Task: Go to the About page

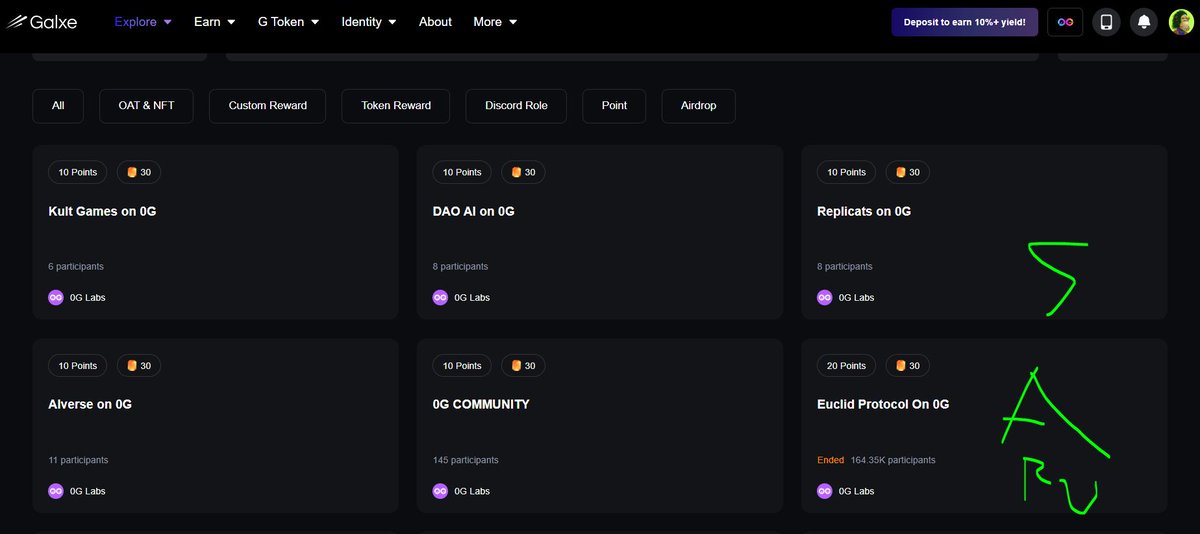Action: (435, 21)
